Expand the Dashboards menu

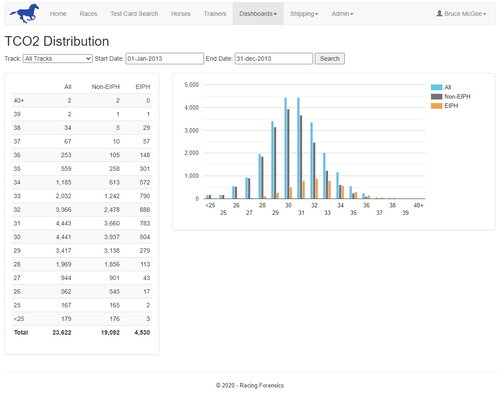[258, 14]
